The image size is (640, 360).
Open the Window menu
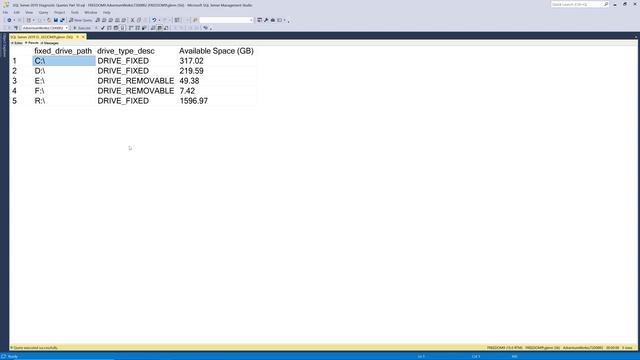[91, 12]
